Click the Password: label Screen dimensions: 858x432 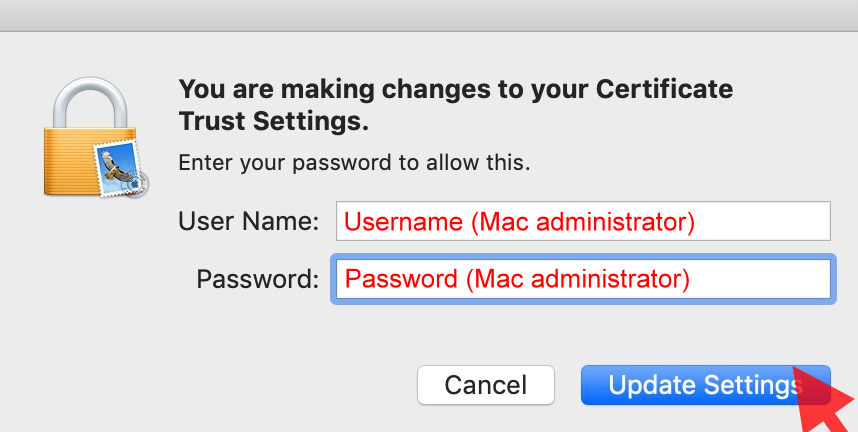click(258, 279)
